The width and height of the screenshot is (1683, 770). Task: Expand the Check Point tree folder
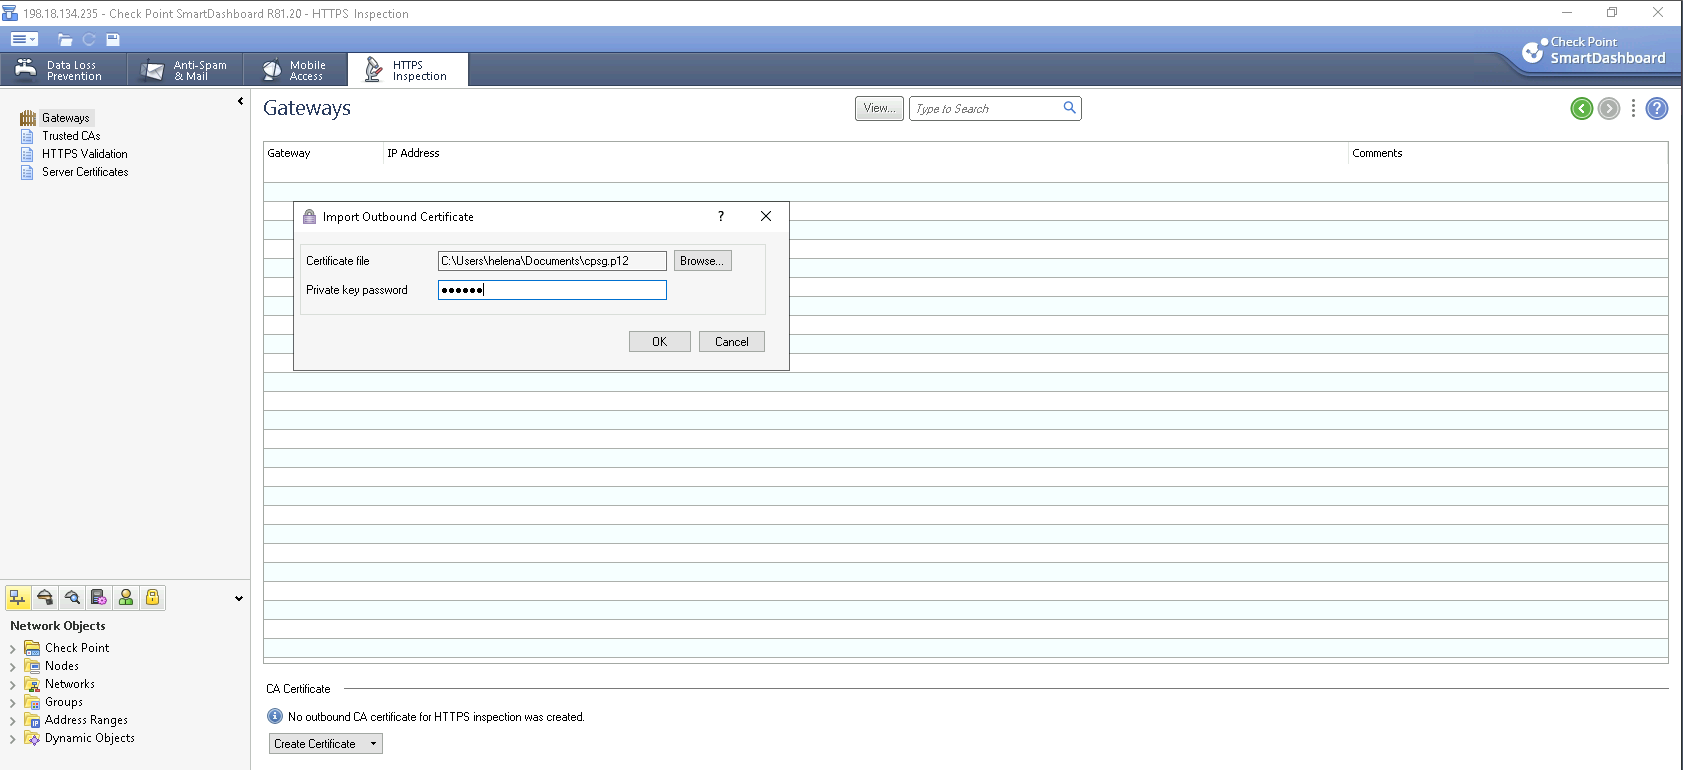[12, 649]
